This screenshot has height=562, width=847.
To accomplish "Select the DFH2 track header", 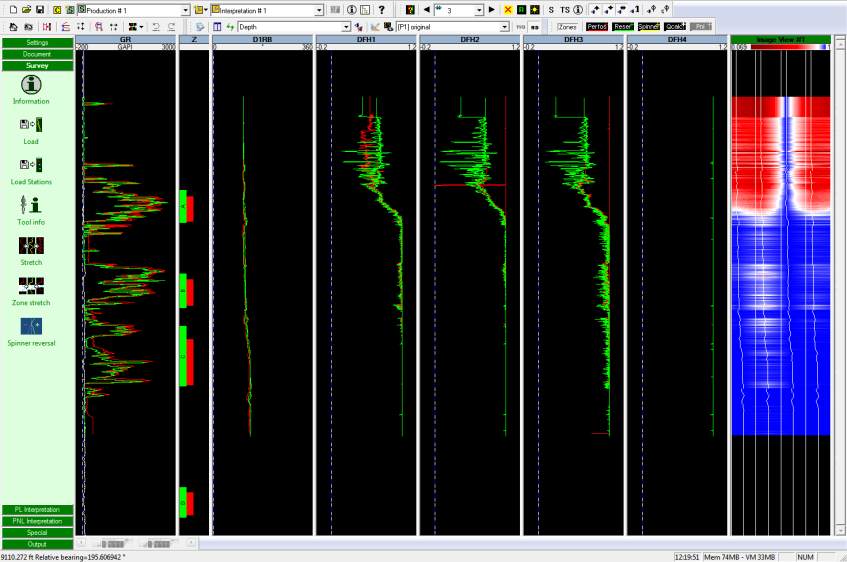I will pos(470,39).
